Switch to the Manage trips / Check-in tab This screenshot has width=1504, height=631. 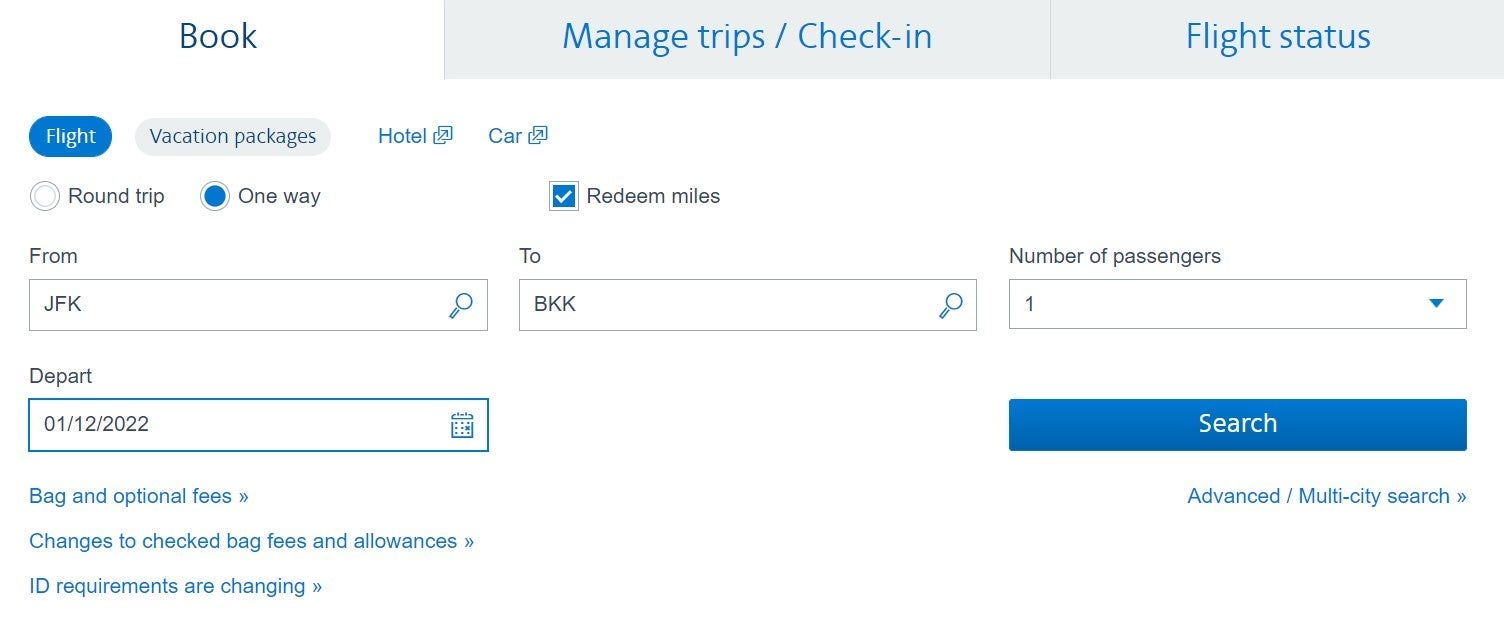pyautogui.click(x=747, y=36)
